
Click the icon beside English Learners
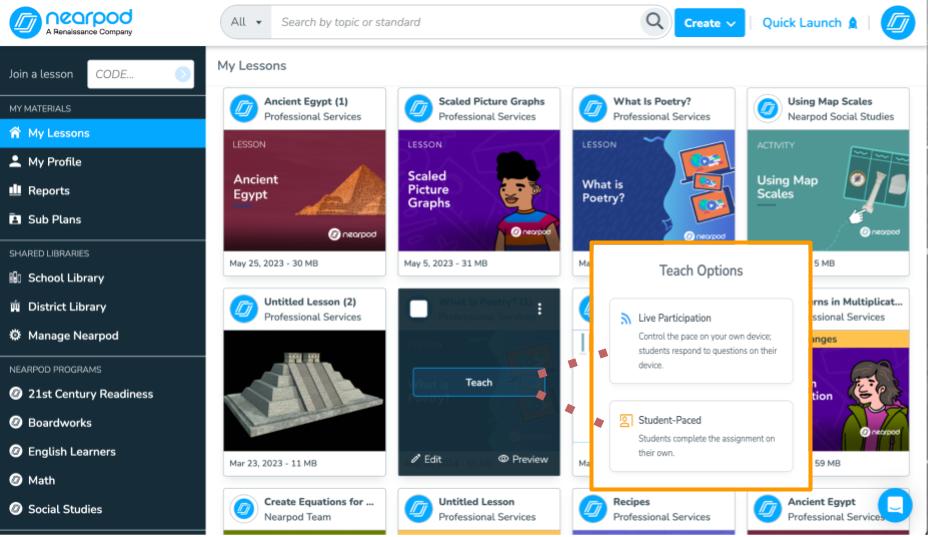(x=16, y=451)
